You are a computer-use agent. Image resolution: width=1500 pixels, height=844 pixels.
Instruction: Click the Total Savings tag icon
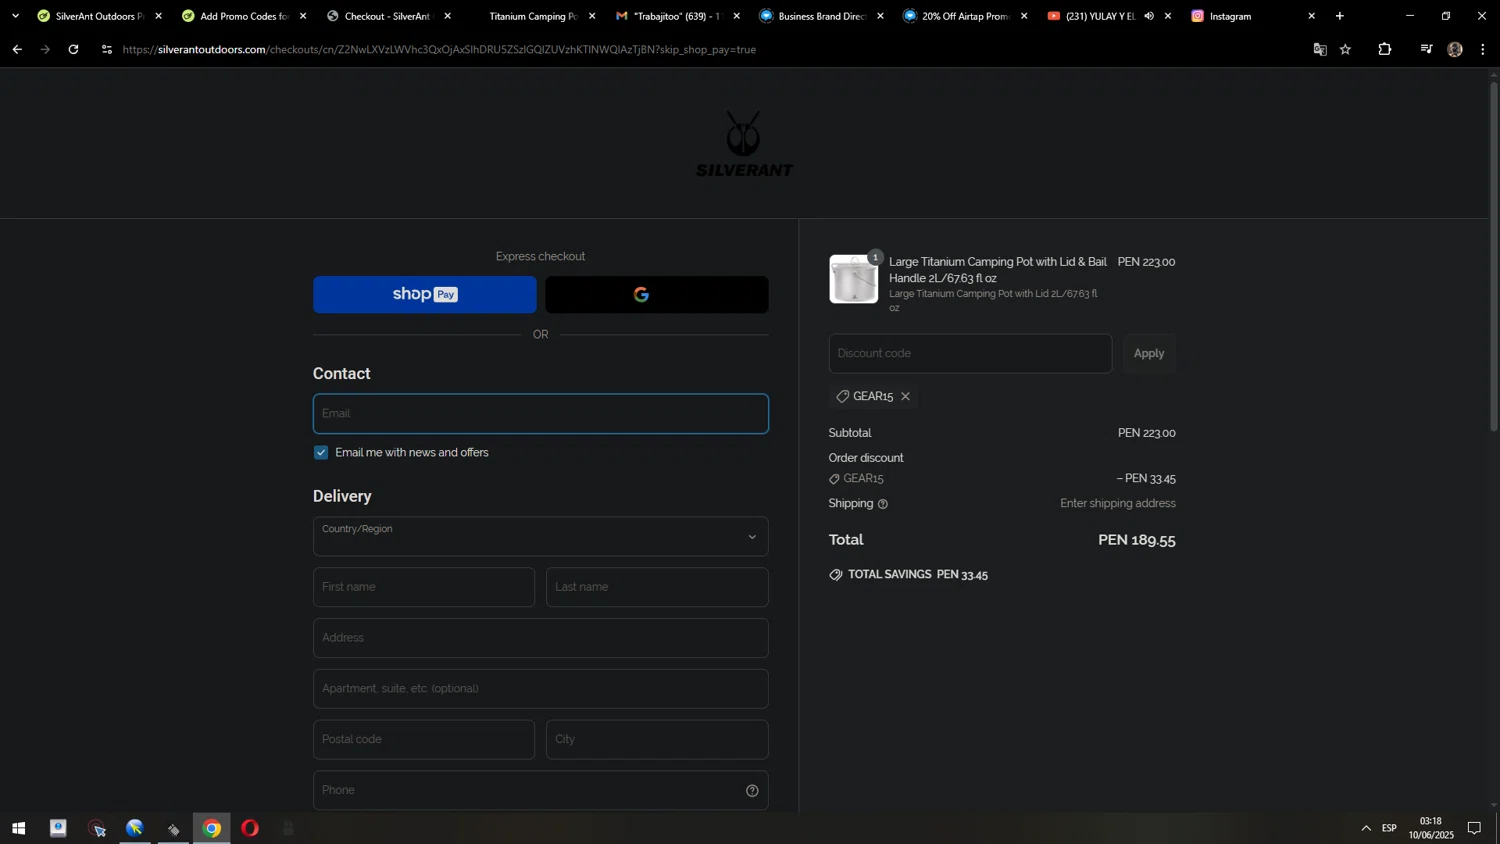[835, 575]
